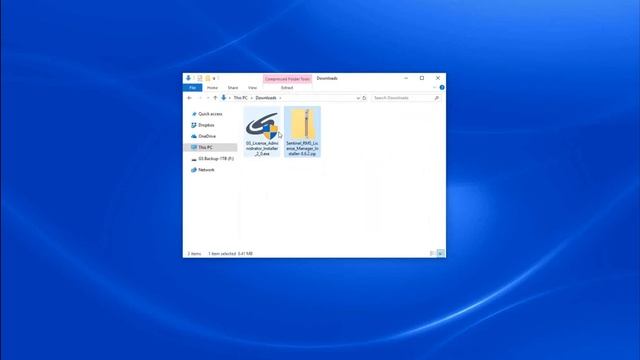Click the Forward navigation arrow
Screen dimensions: 640x360
pos(200,98)
